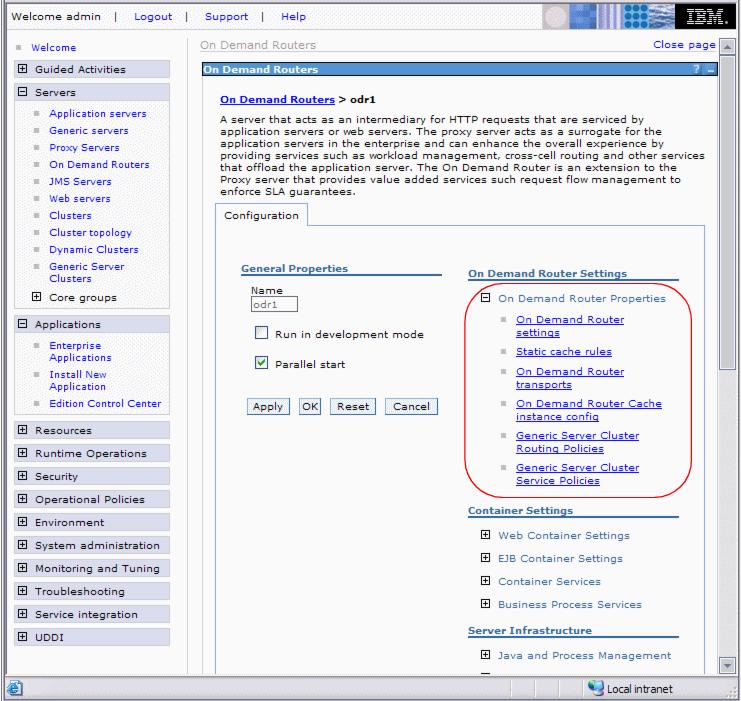The width and height of the screenshot is (741, 701).
Task: Click On Demand Routers breadcrumb link
Action: [277, 100]
